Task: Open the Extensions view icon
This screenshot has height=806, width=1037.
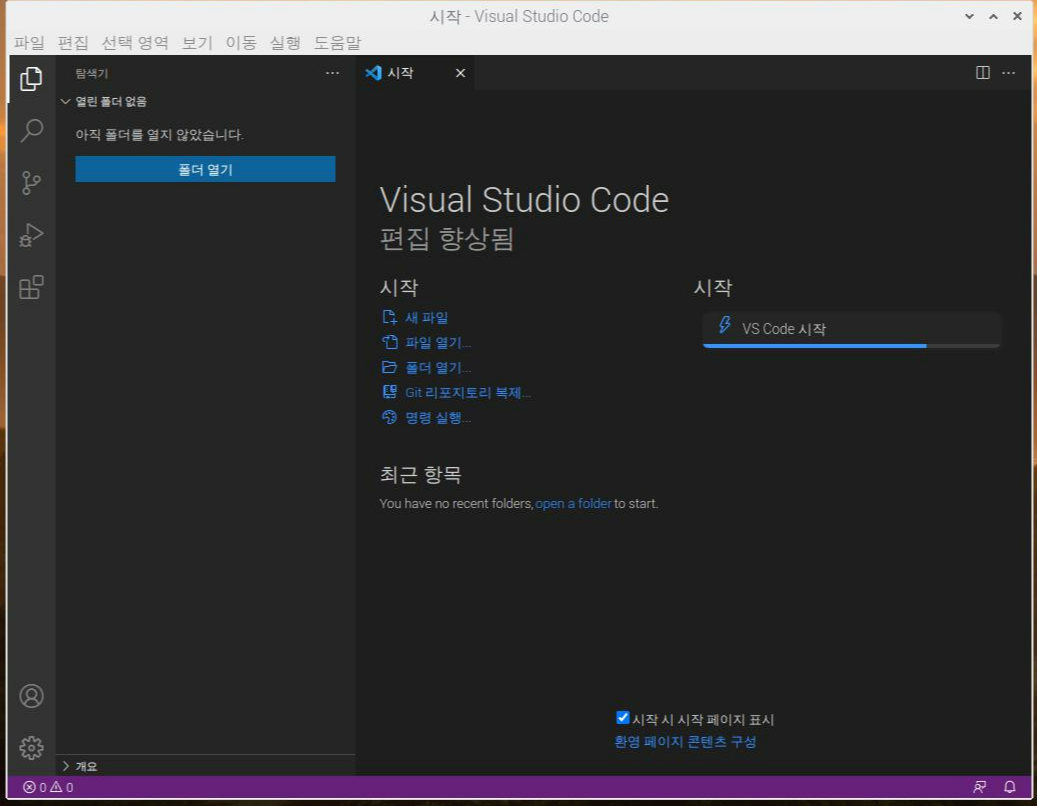Action: tap(31, 287)
